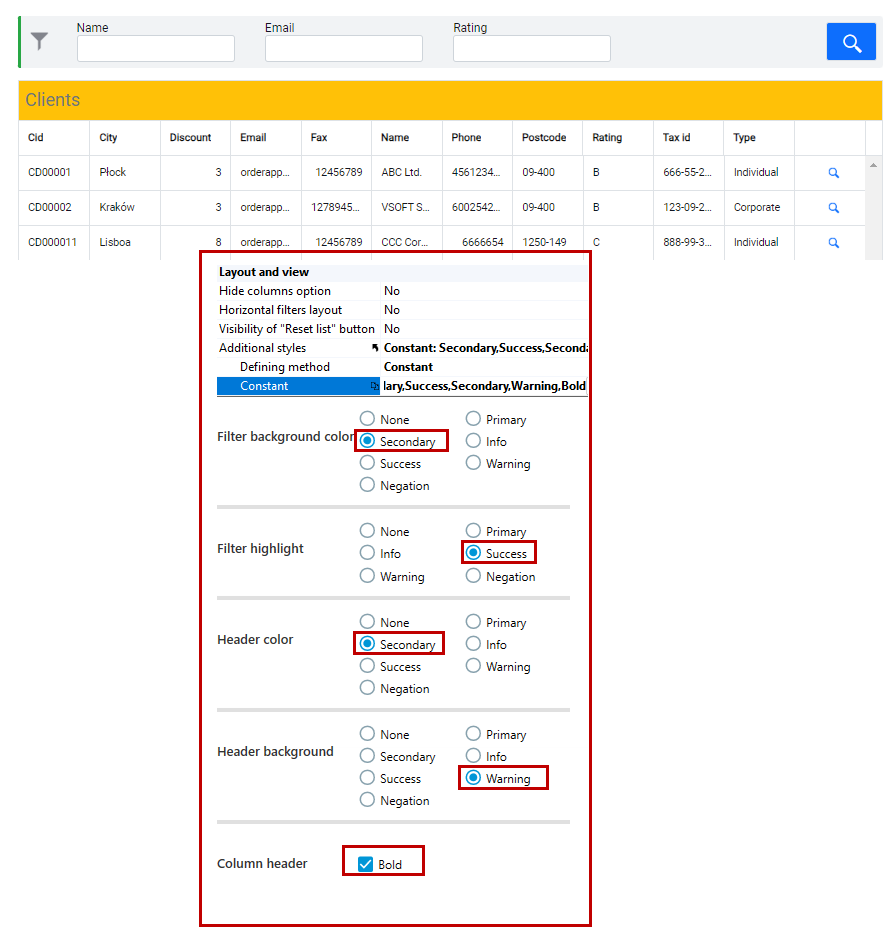Click the Kraków city cell
893x928 pixels.
125,208
